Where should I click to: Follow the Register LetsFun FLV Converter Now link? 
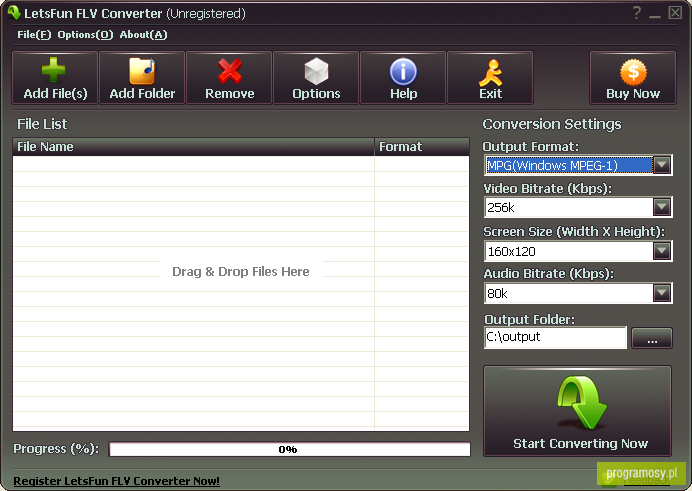tap(117, 481)
